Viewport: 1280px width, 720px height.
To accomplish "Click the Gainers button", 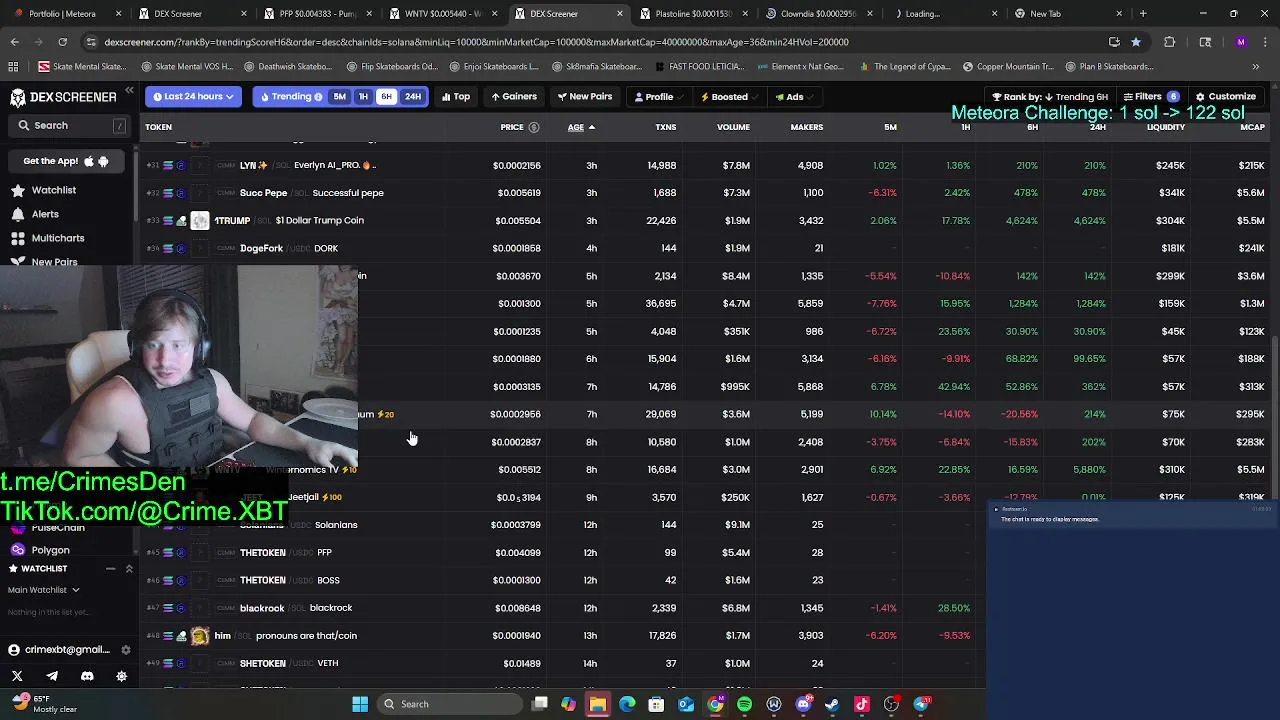I will pos(514,97).
